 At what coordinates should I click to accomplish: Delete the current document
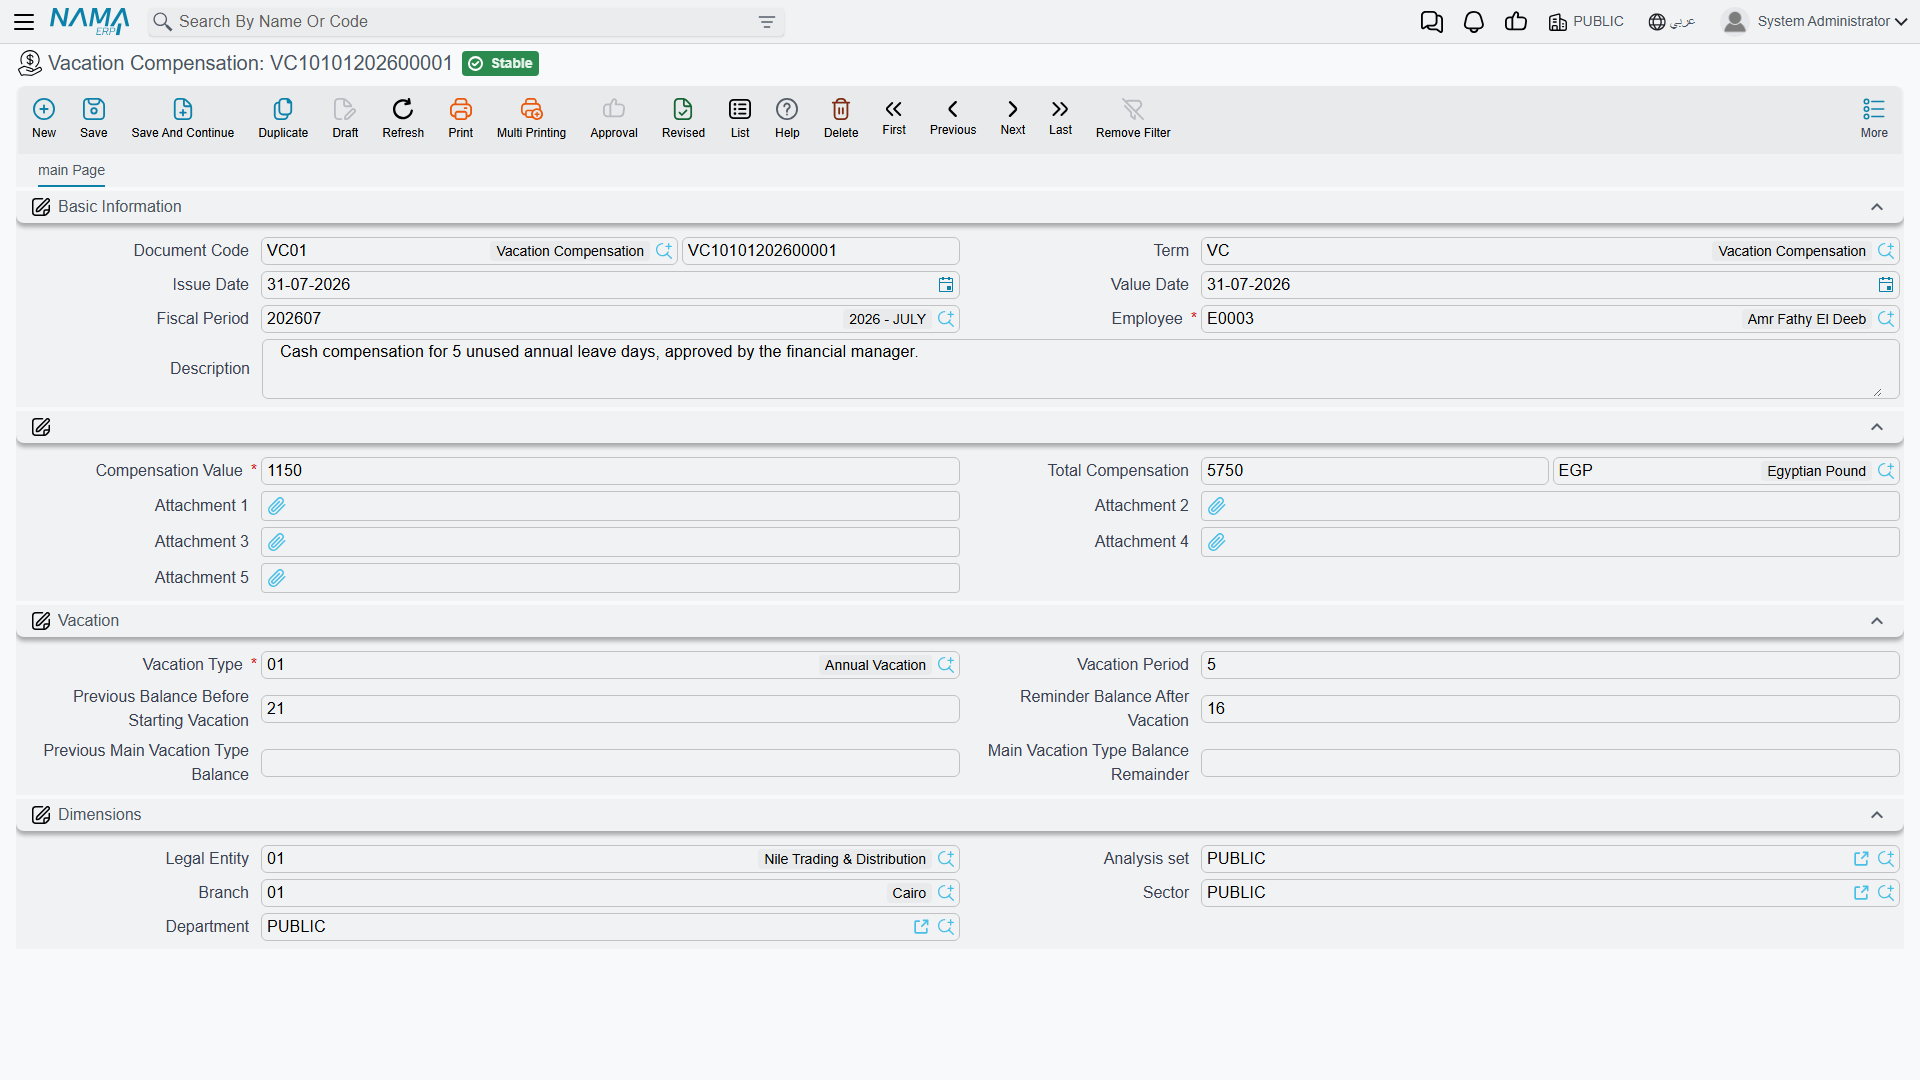pyautogui.click(x=841, y=118)
